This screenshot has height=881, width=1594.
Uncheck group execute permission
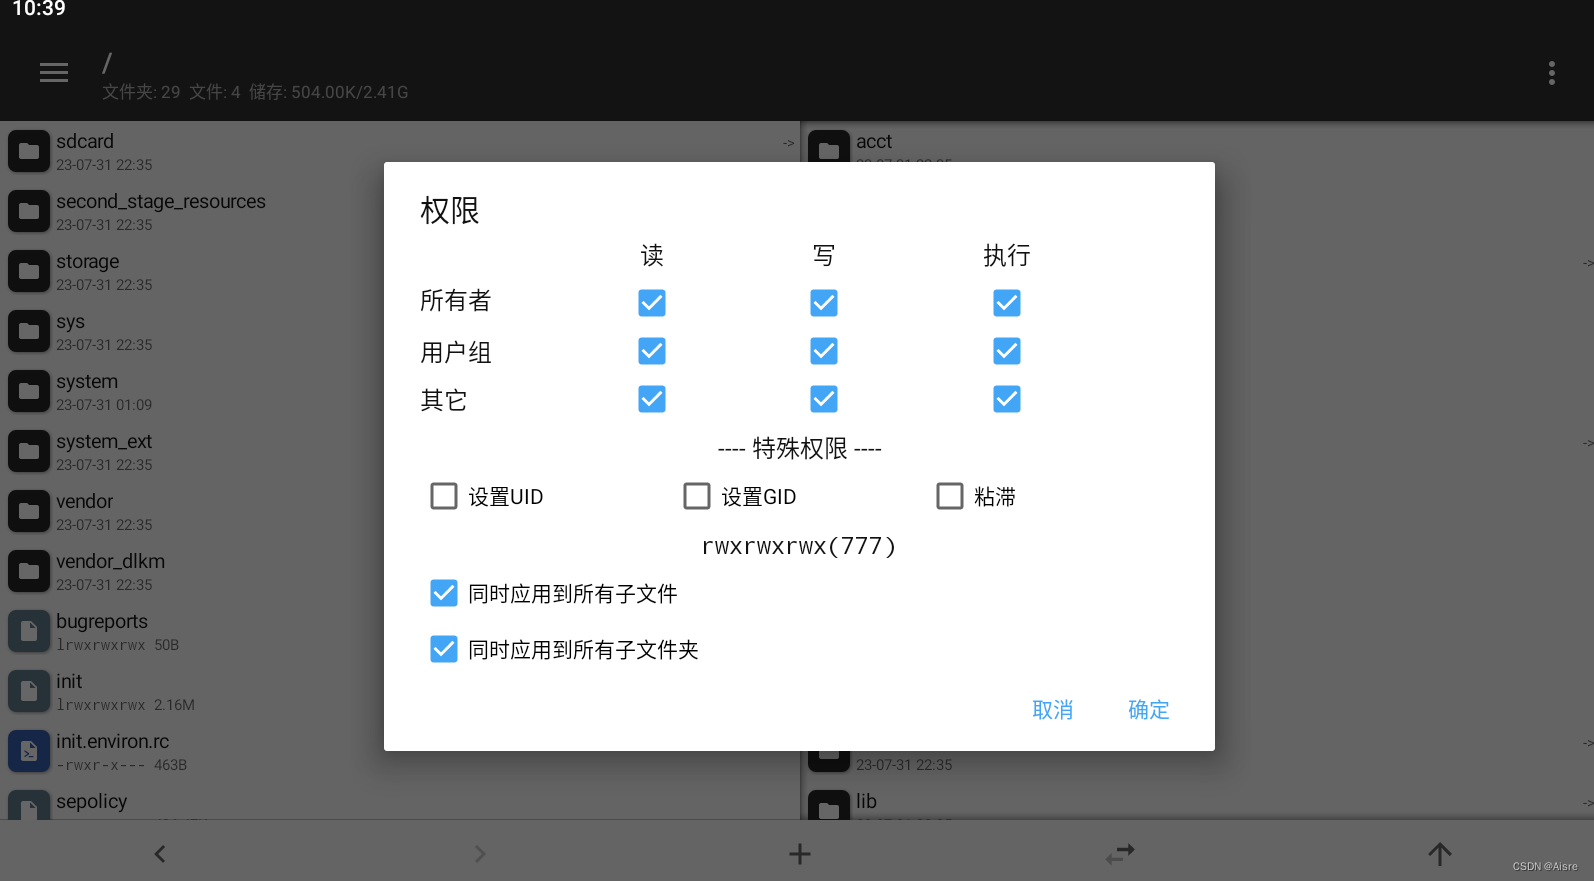(x=1007, y=351)
